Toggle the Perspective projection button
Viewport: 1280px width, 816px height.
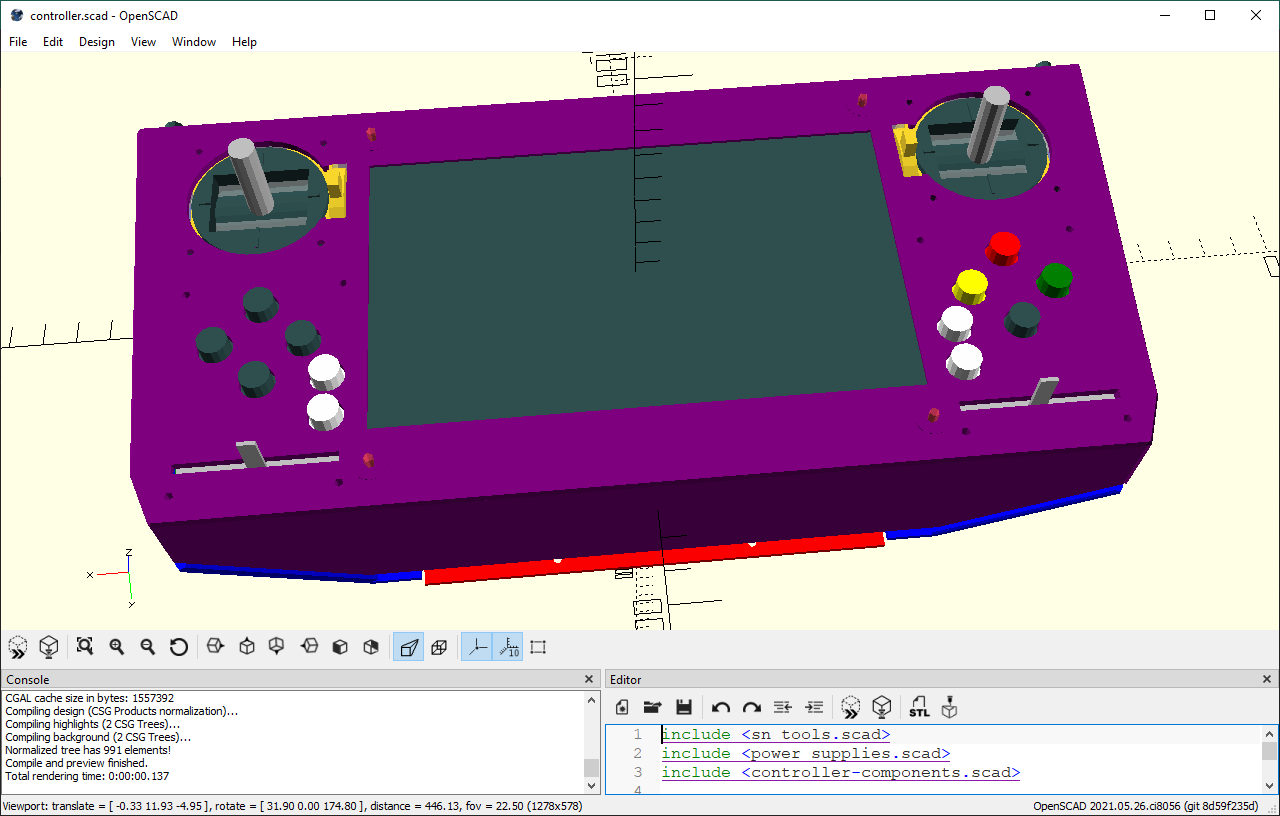(x=408, y=647)
